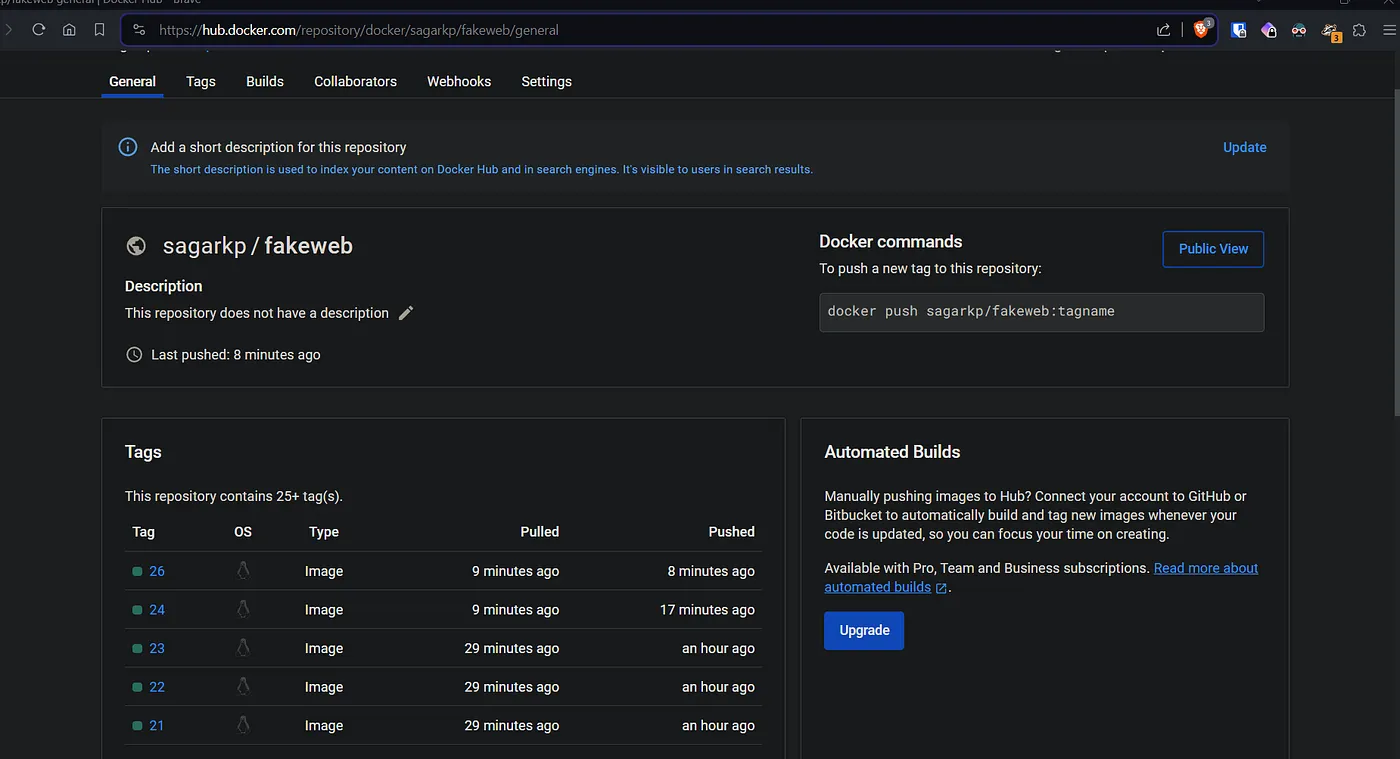Open the Tags tab
This screenshot has height=759, width=1400.
coord(201,82)
